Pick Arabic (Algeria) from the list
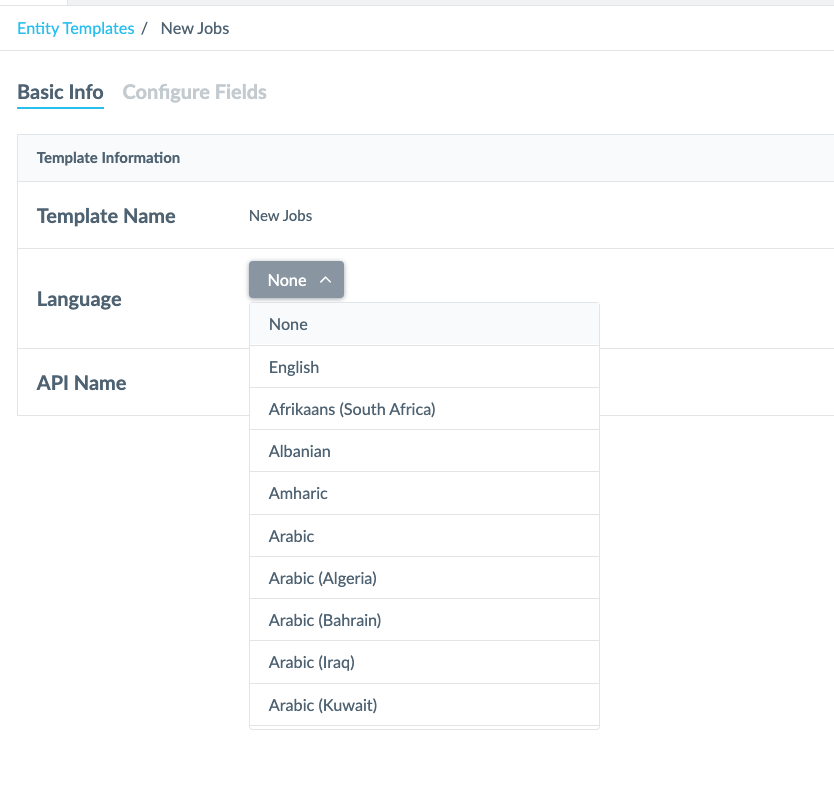 (x=424, y=578)
